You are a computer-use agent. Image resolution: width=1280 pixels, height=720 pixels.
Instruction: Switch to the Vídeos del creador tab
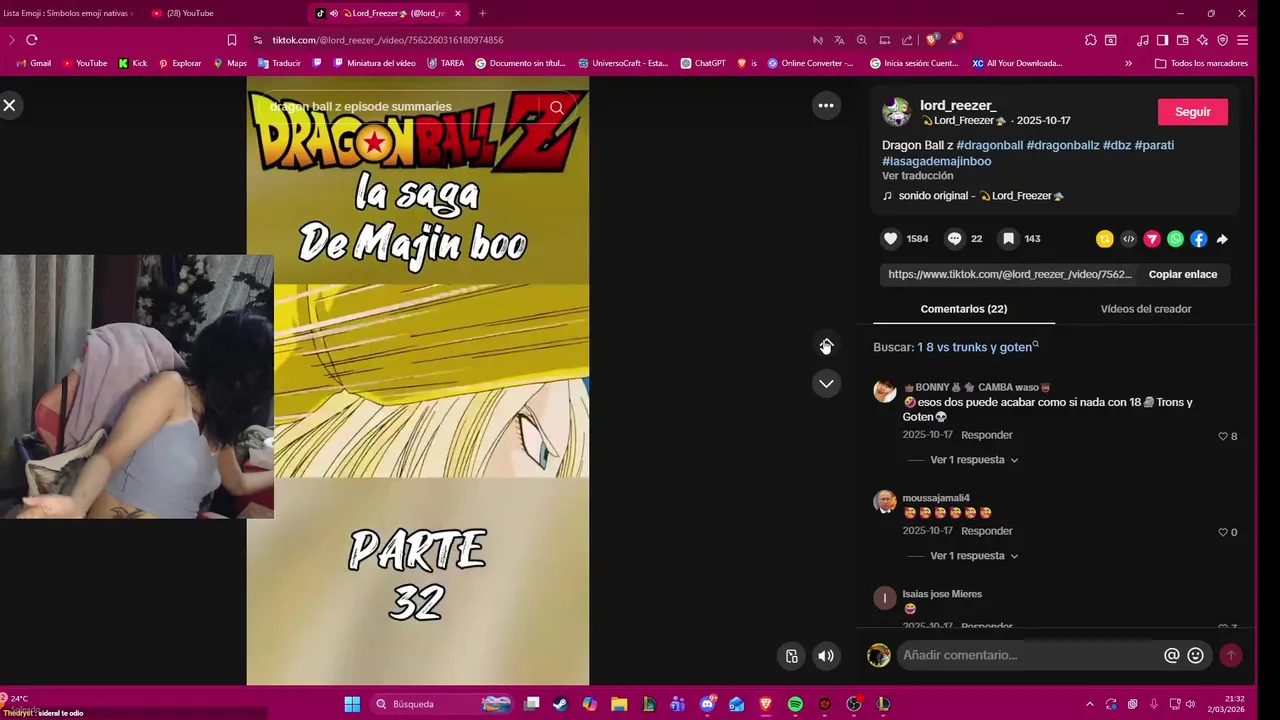1146,309
